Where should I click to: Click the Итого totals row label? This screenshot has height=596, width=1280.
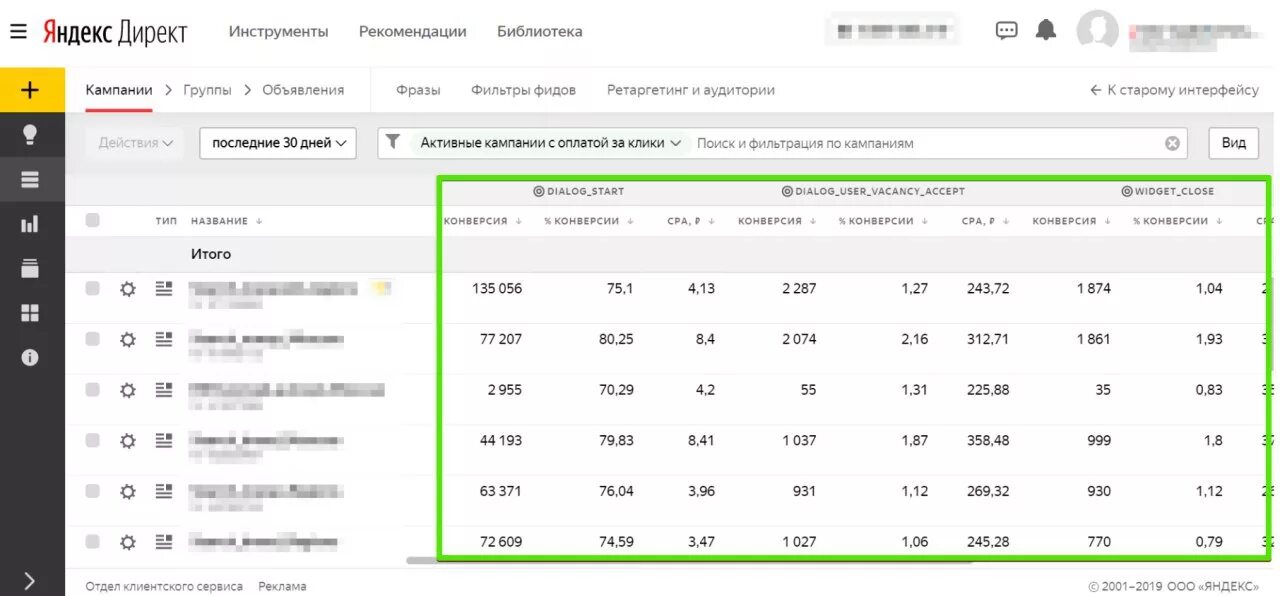[211, 254]
